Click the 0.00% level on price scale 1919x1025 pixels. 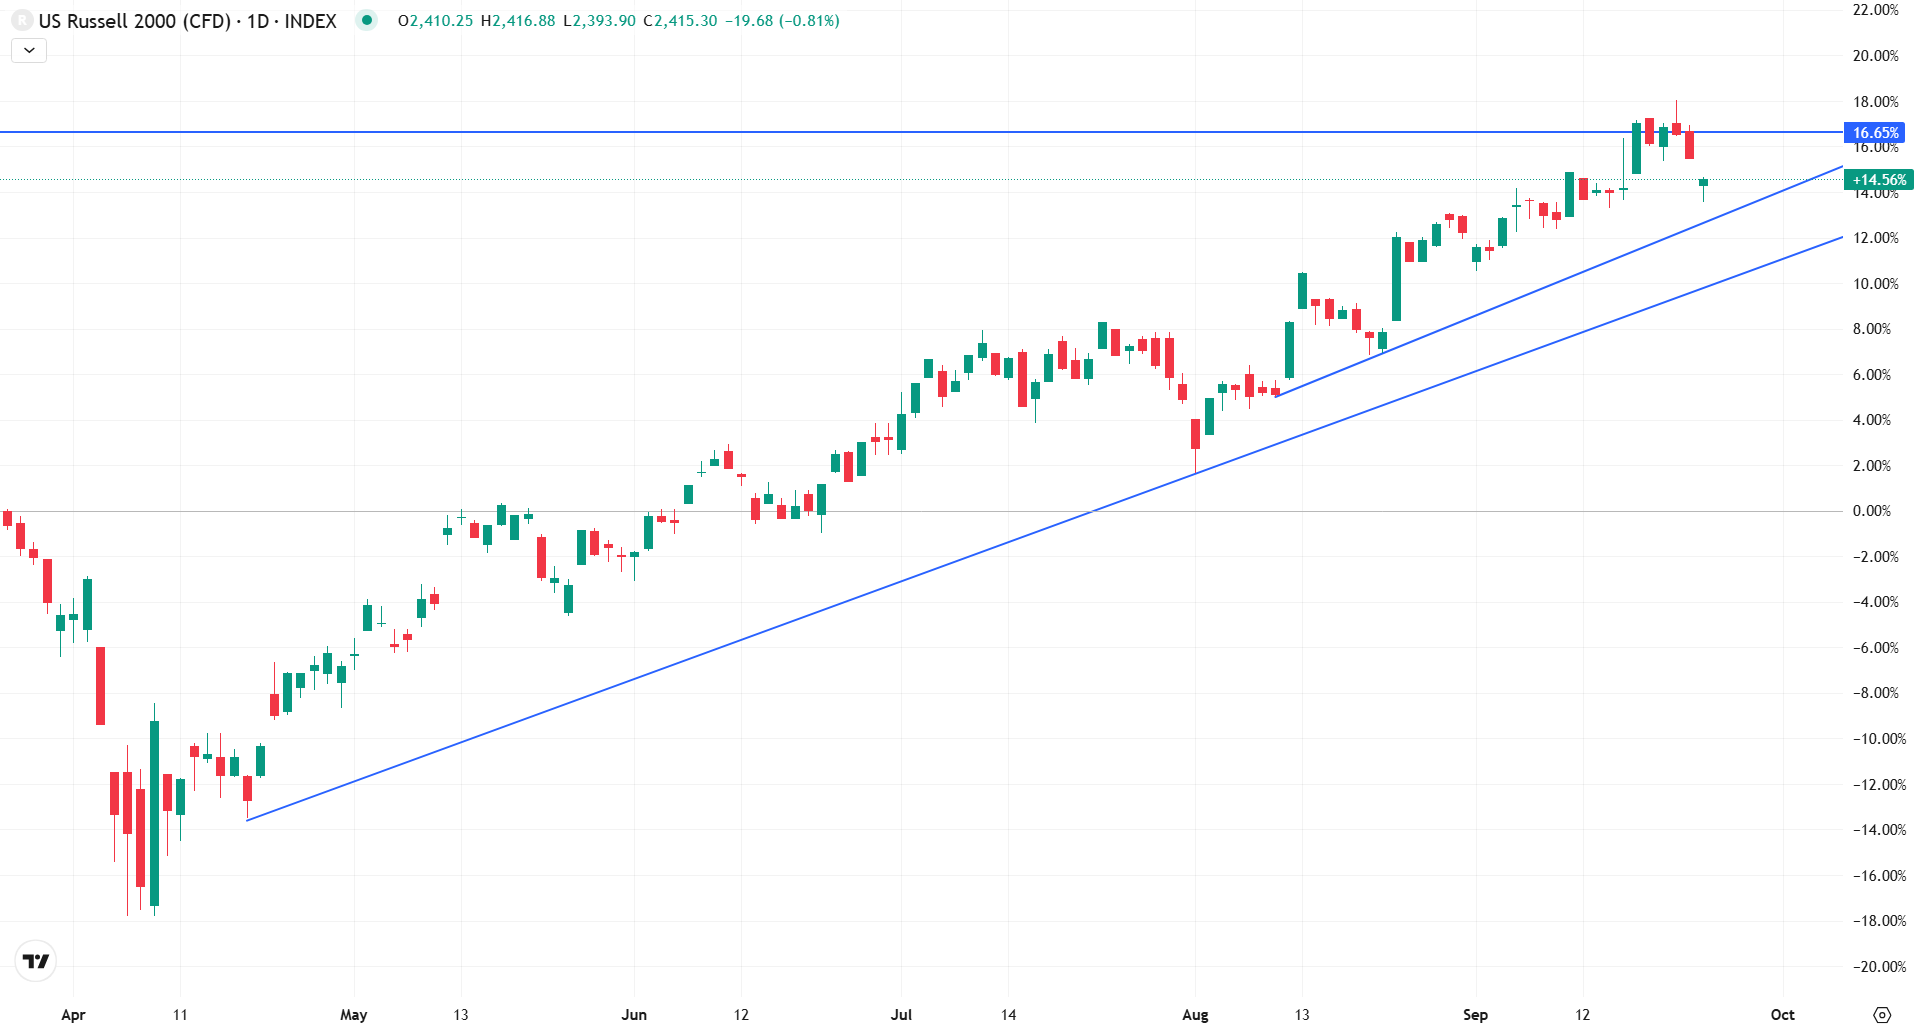click(1871, 511)
